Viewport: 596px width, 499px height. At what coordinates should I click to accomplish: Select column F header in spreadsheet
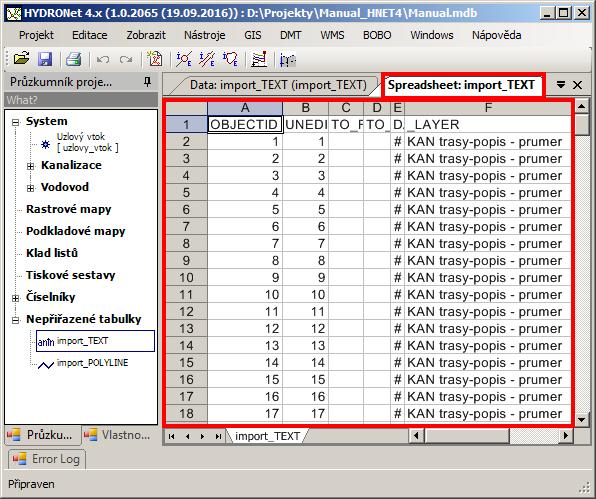488,108
